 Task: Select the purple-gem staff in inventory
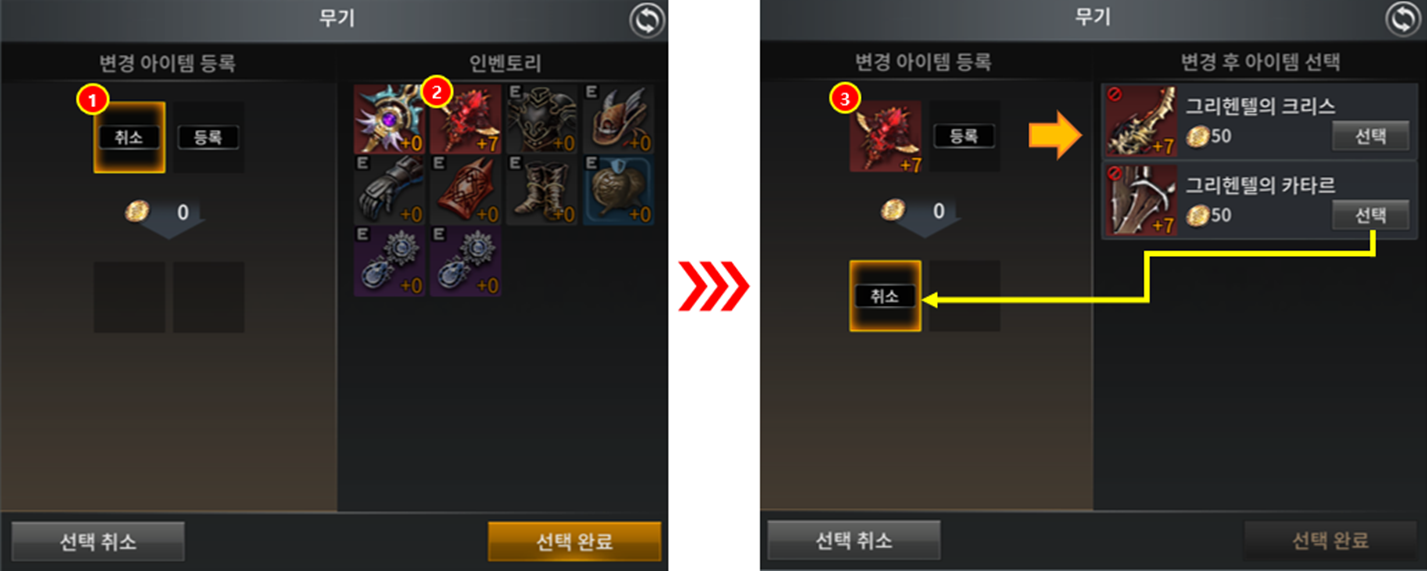coord(391,118)
